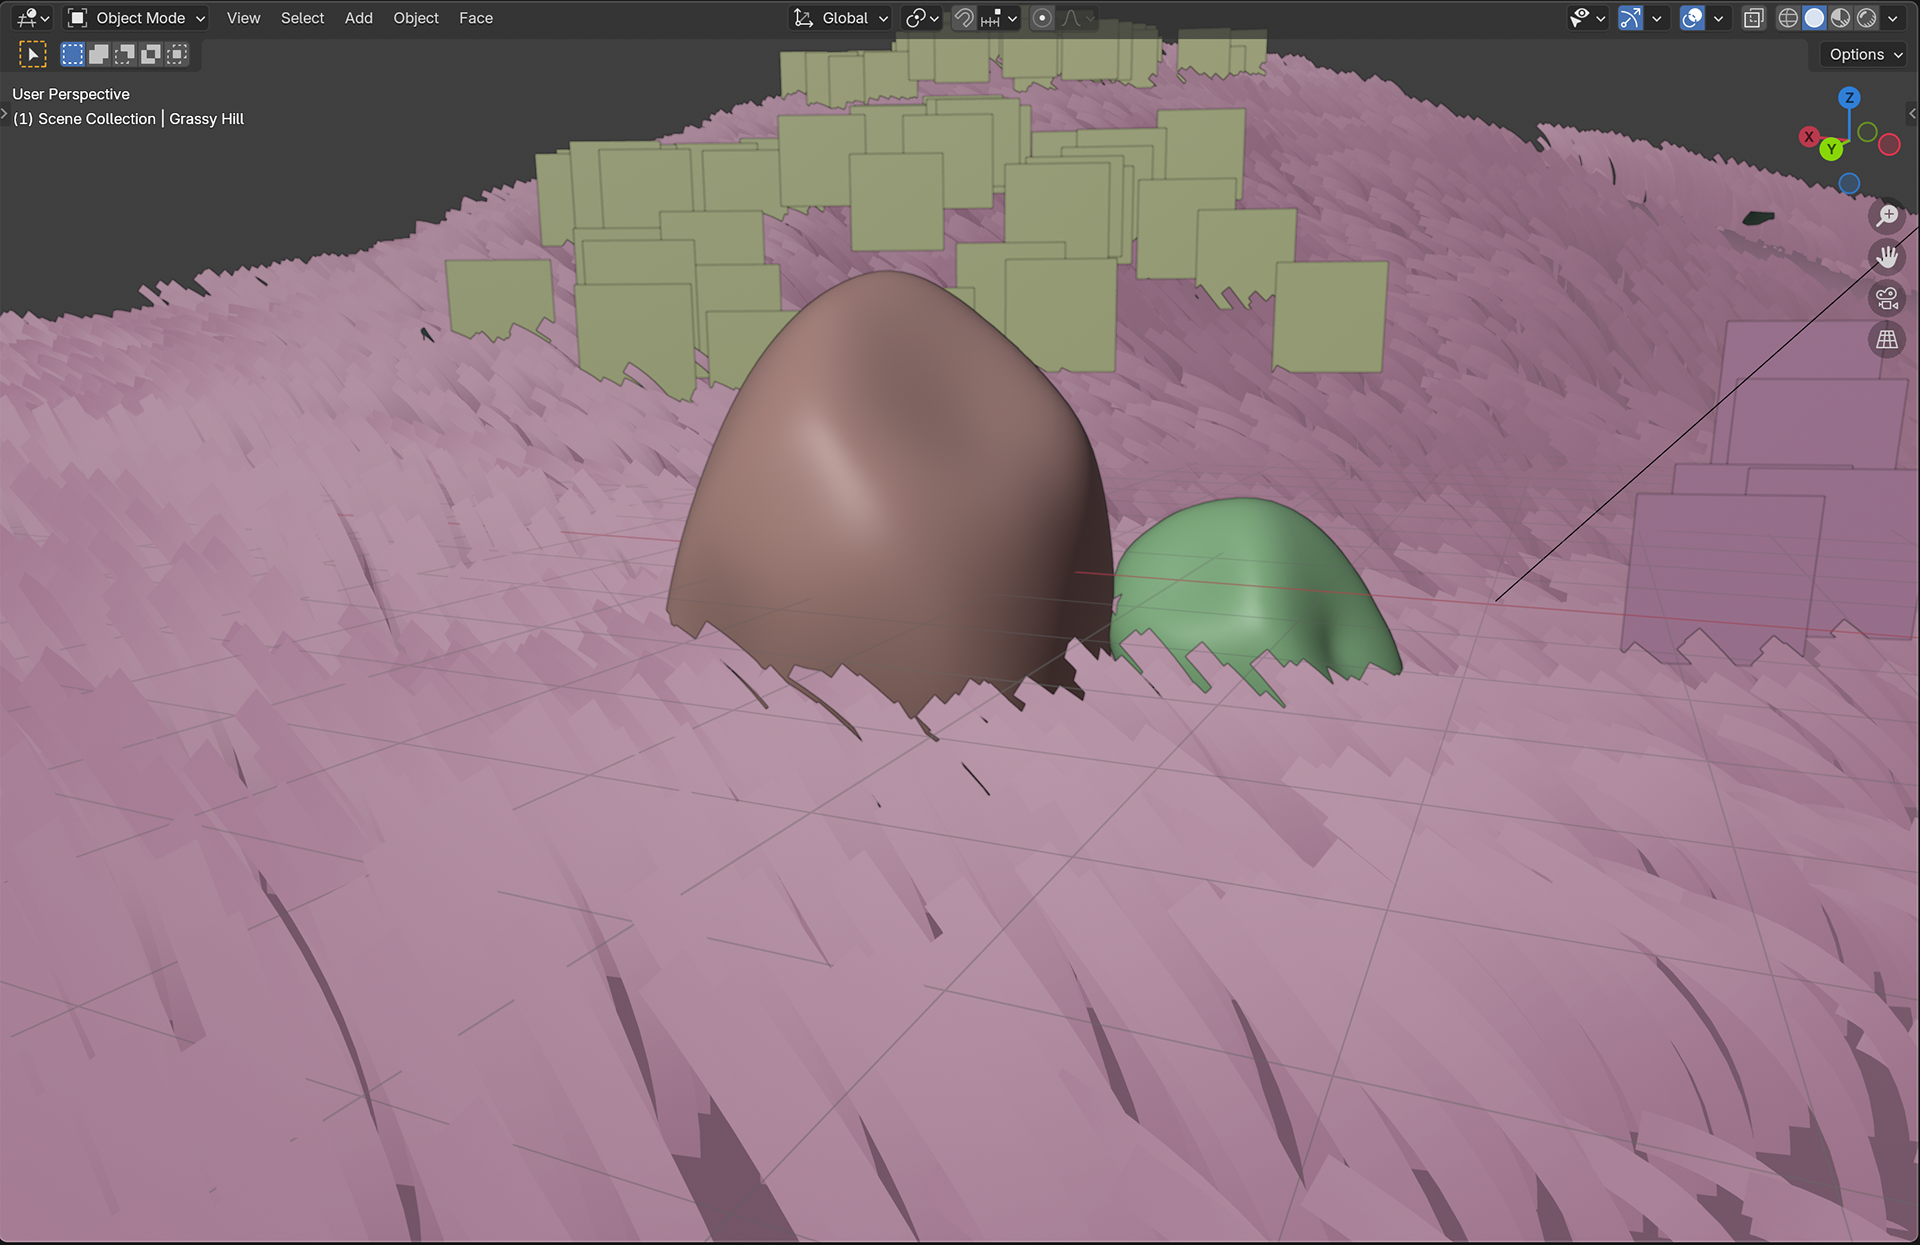Click the Z axis gizmo circle
The width and height of the screenshot is (1920, 1245).
point(1849,97)
